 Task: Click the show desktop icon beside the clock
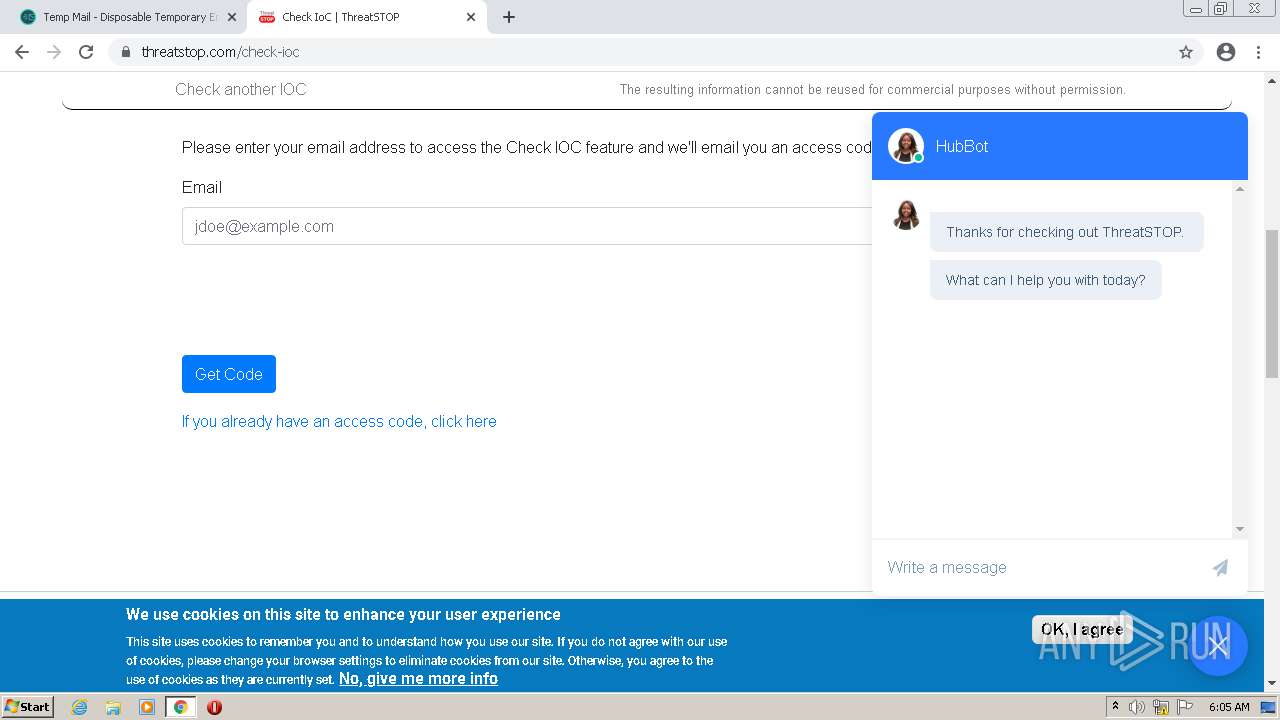(1269, 707)
